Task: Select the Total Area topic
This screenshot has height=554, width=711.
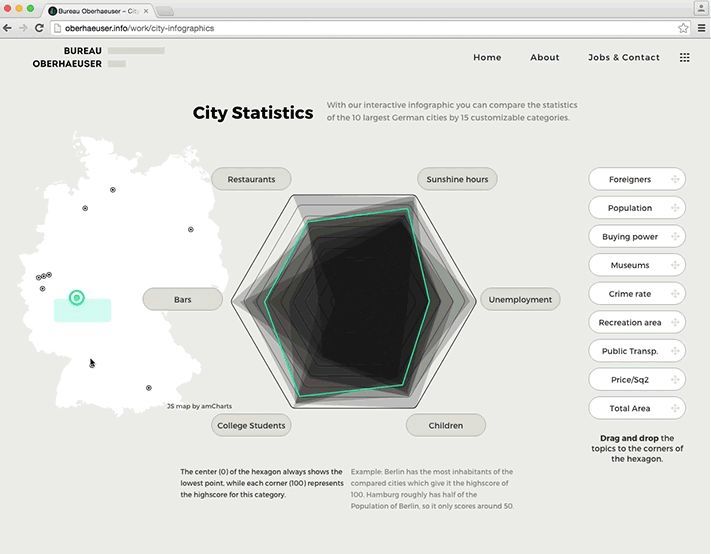Action: pos(637,408)
